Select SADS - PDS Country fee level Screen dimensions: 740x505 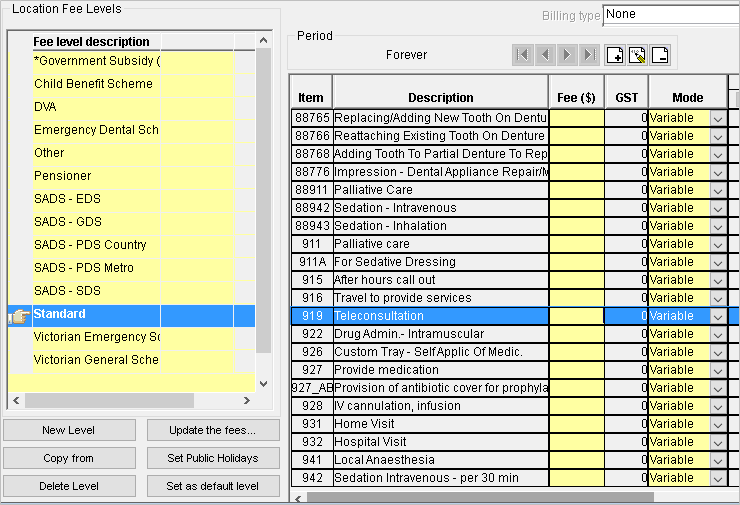tap(97, 245)
